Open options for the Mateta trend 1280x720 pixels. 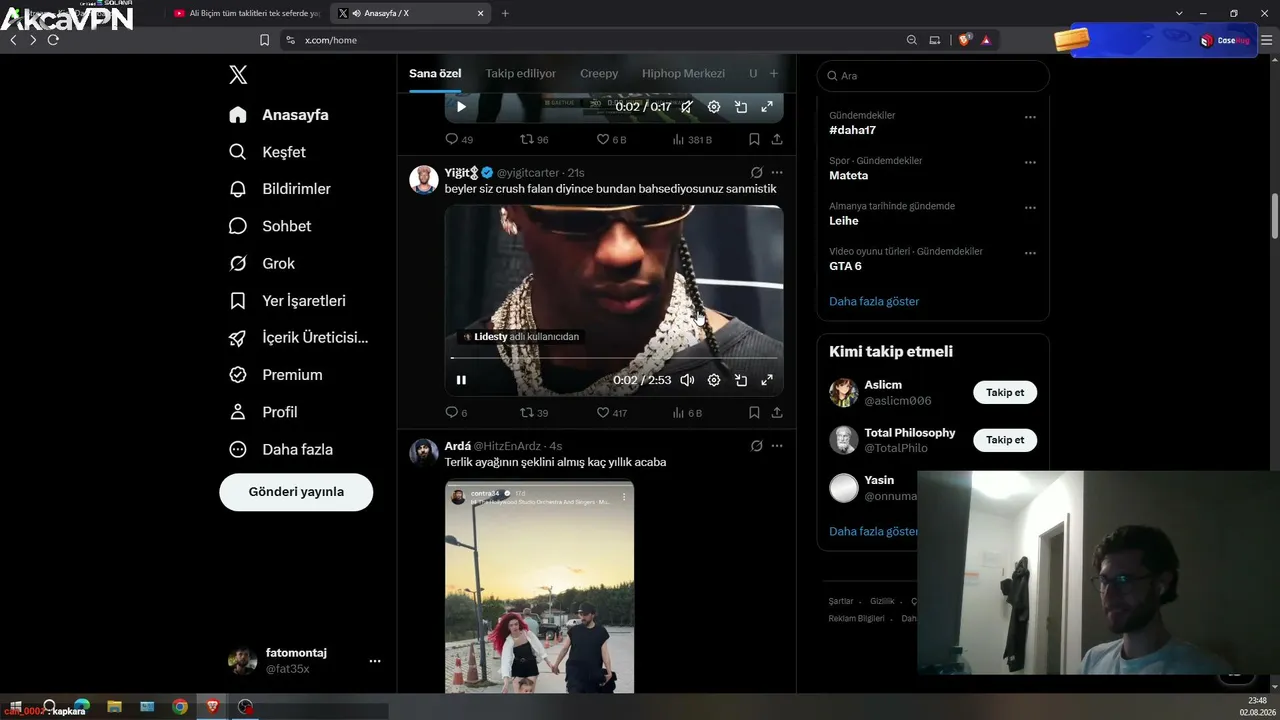point(1030,162)
